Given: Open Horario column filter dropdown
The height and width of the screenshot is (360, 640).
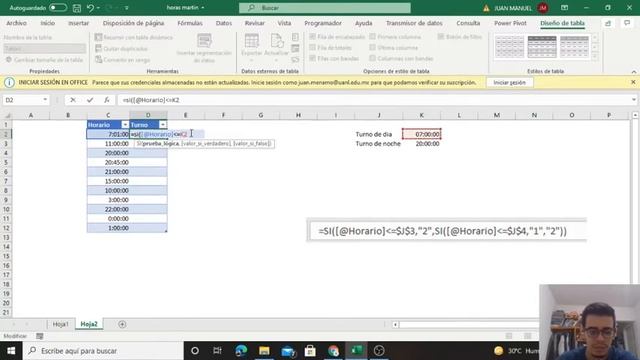Looking at the screenshot, I should click(x=125, y=124).
